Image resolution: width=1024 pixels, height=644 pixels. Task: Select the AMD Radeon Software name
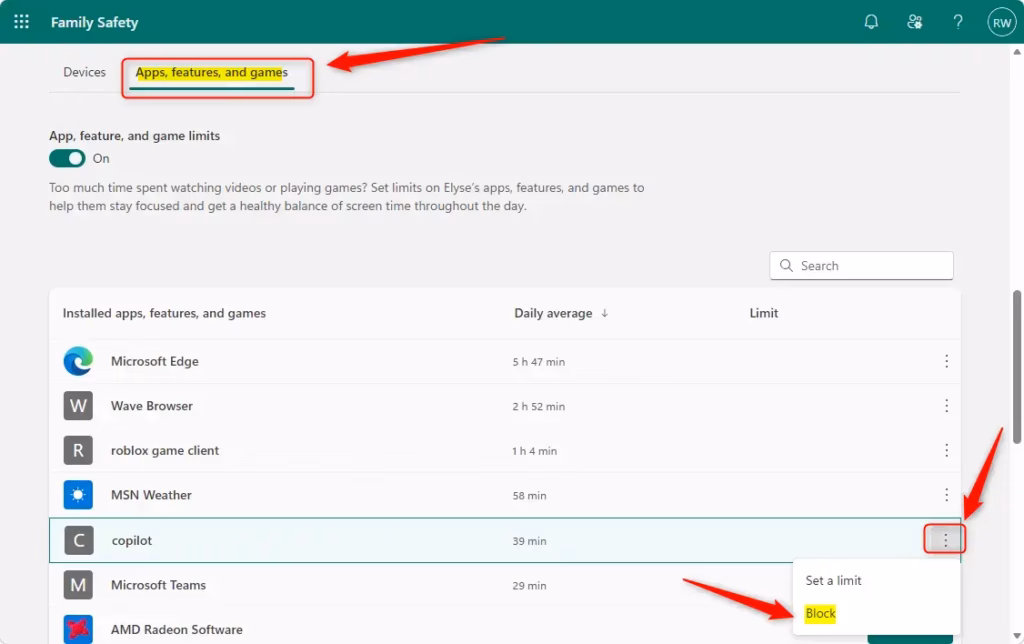pos(176,630)
